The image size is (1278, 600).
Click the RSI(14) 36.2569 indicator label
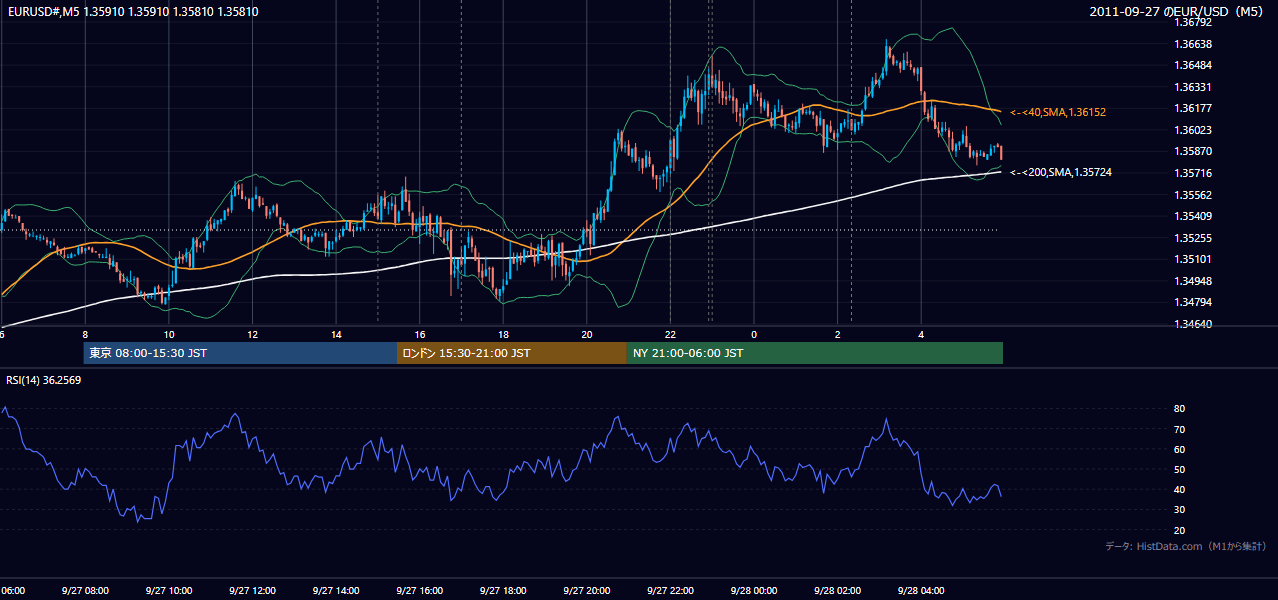(44, 380)
